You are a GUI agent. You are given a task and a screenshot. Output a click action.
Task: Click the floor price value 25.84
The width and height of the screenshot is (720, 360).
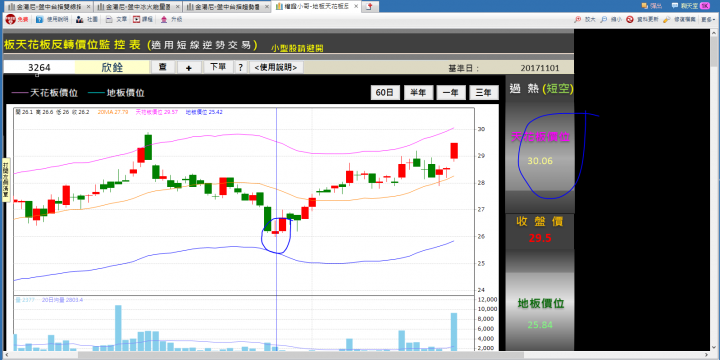(540, 325)
